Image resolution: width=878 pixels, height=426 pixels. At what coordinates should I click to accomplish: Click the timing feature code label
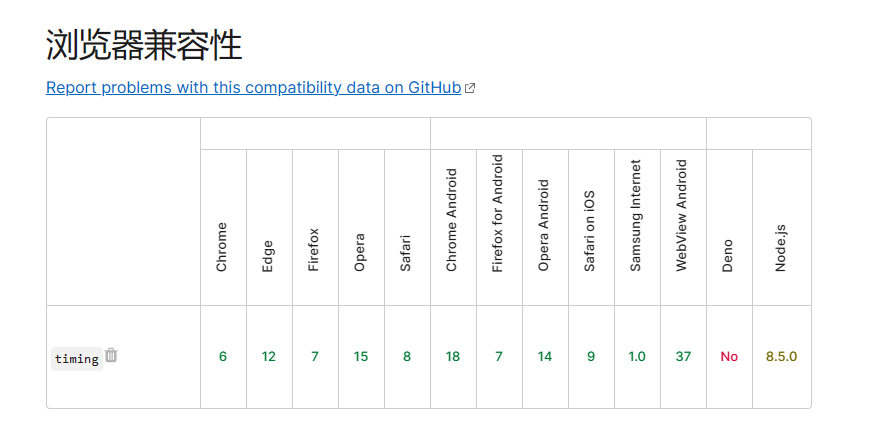[77, 359]
